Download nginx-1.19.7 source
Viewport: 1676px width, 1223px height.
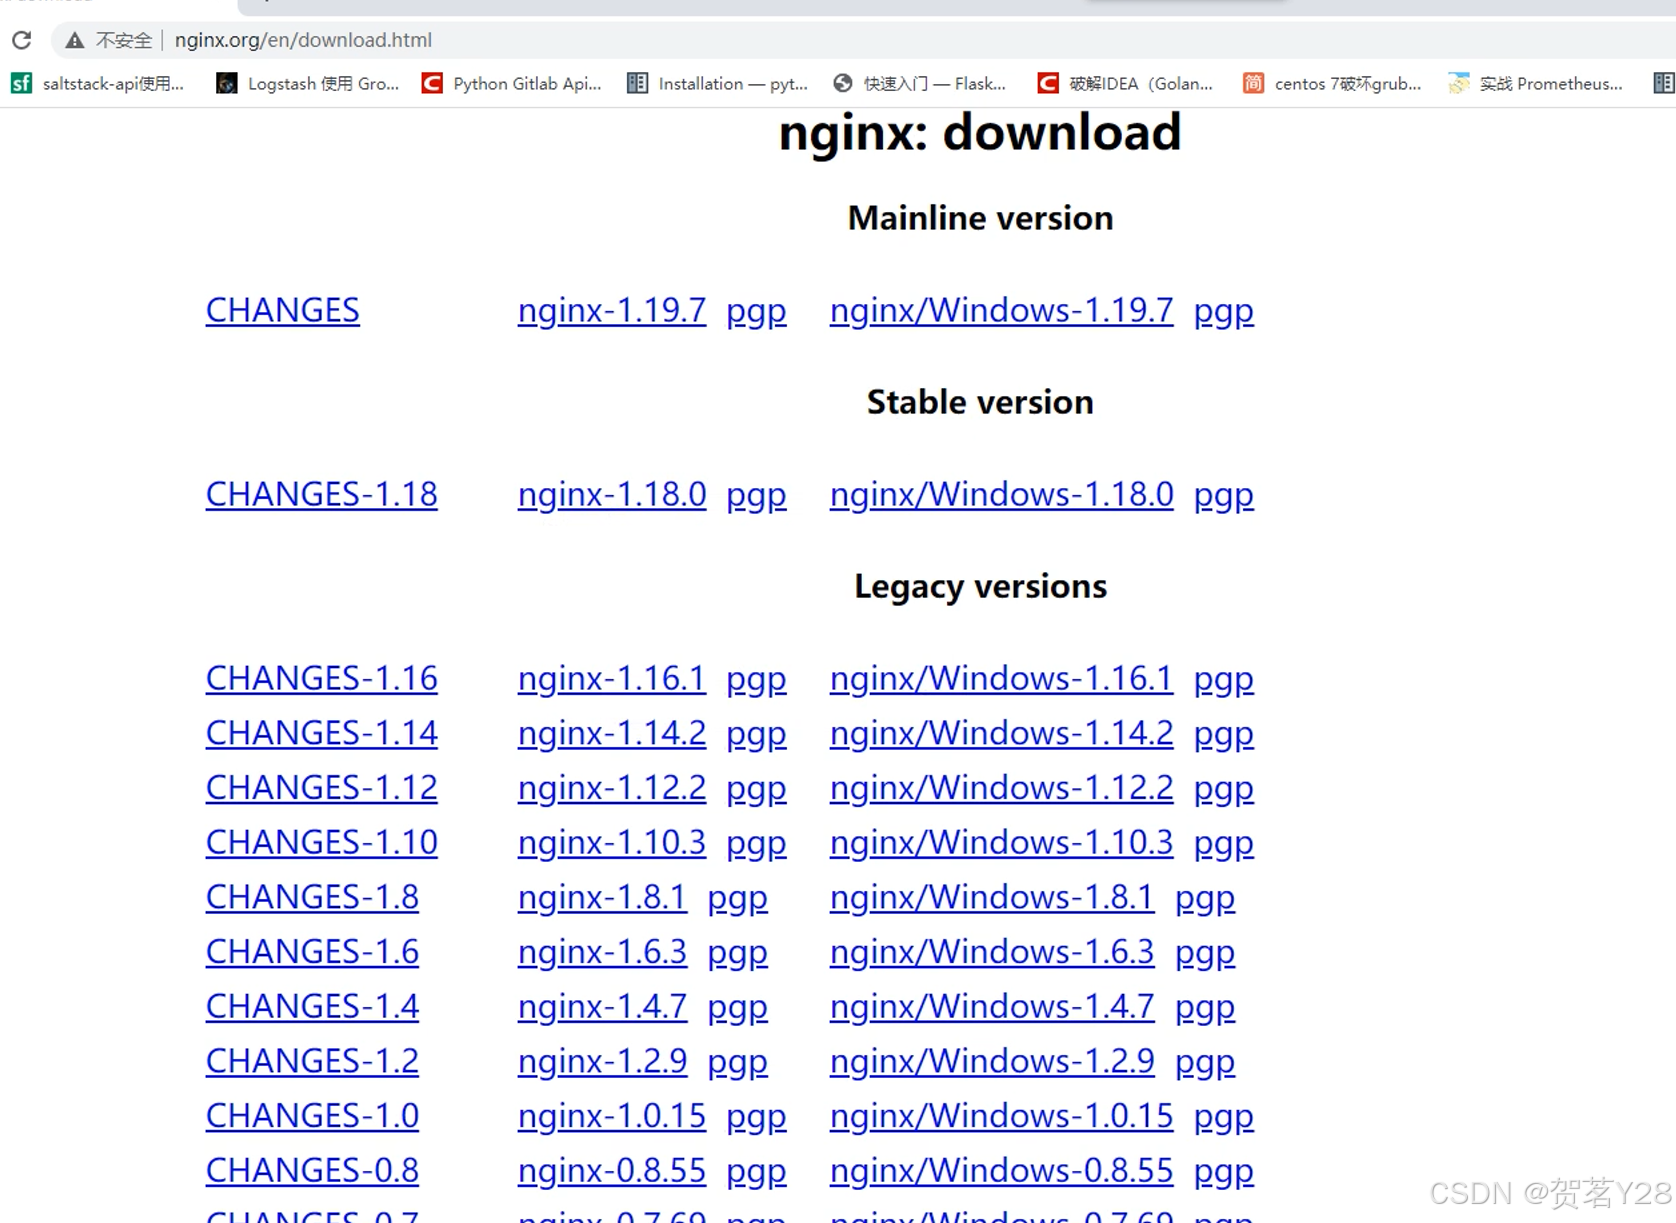click(x=612, y=310)
